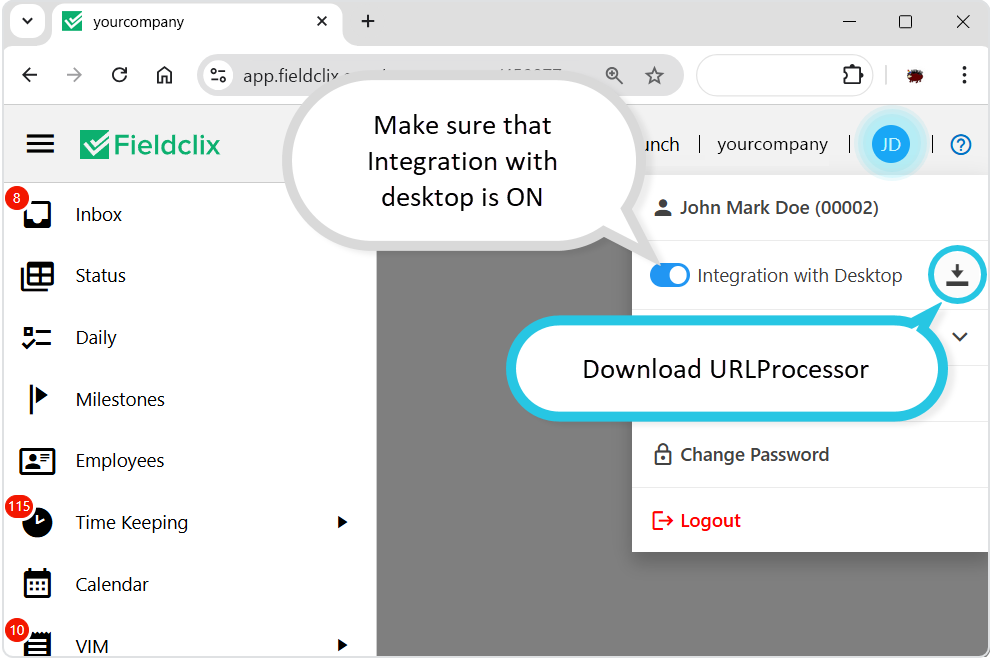Download URLProcessor using the download icon
Image resolution: width=990 pixels, height=658 pixels.
pos(957,275)
